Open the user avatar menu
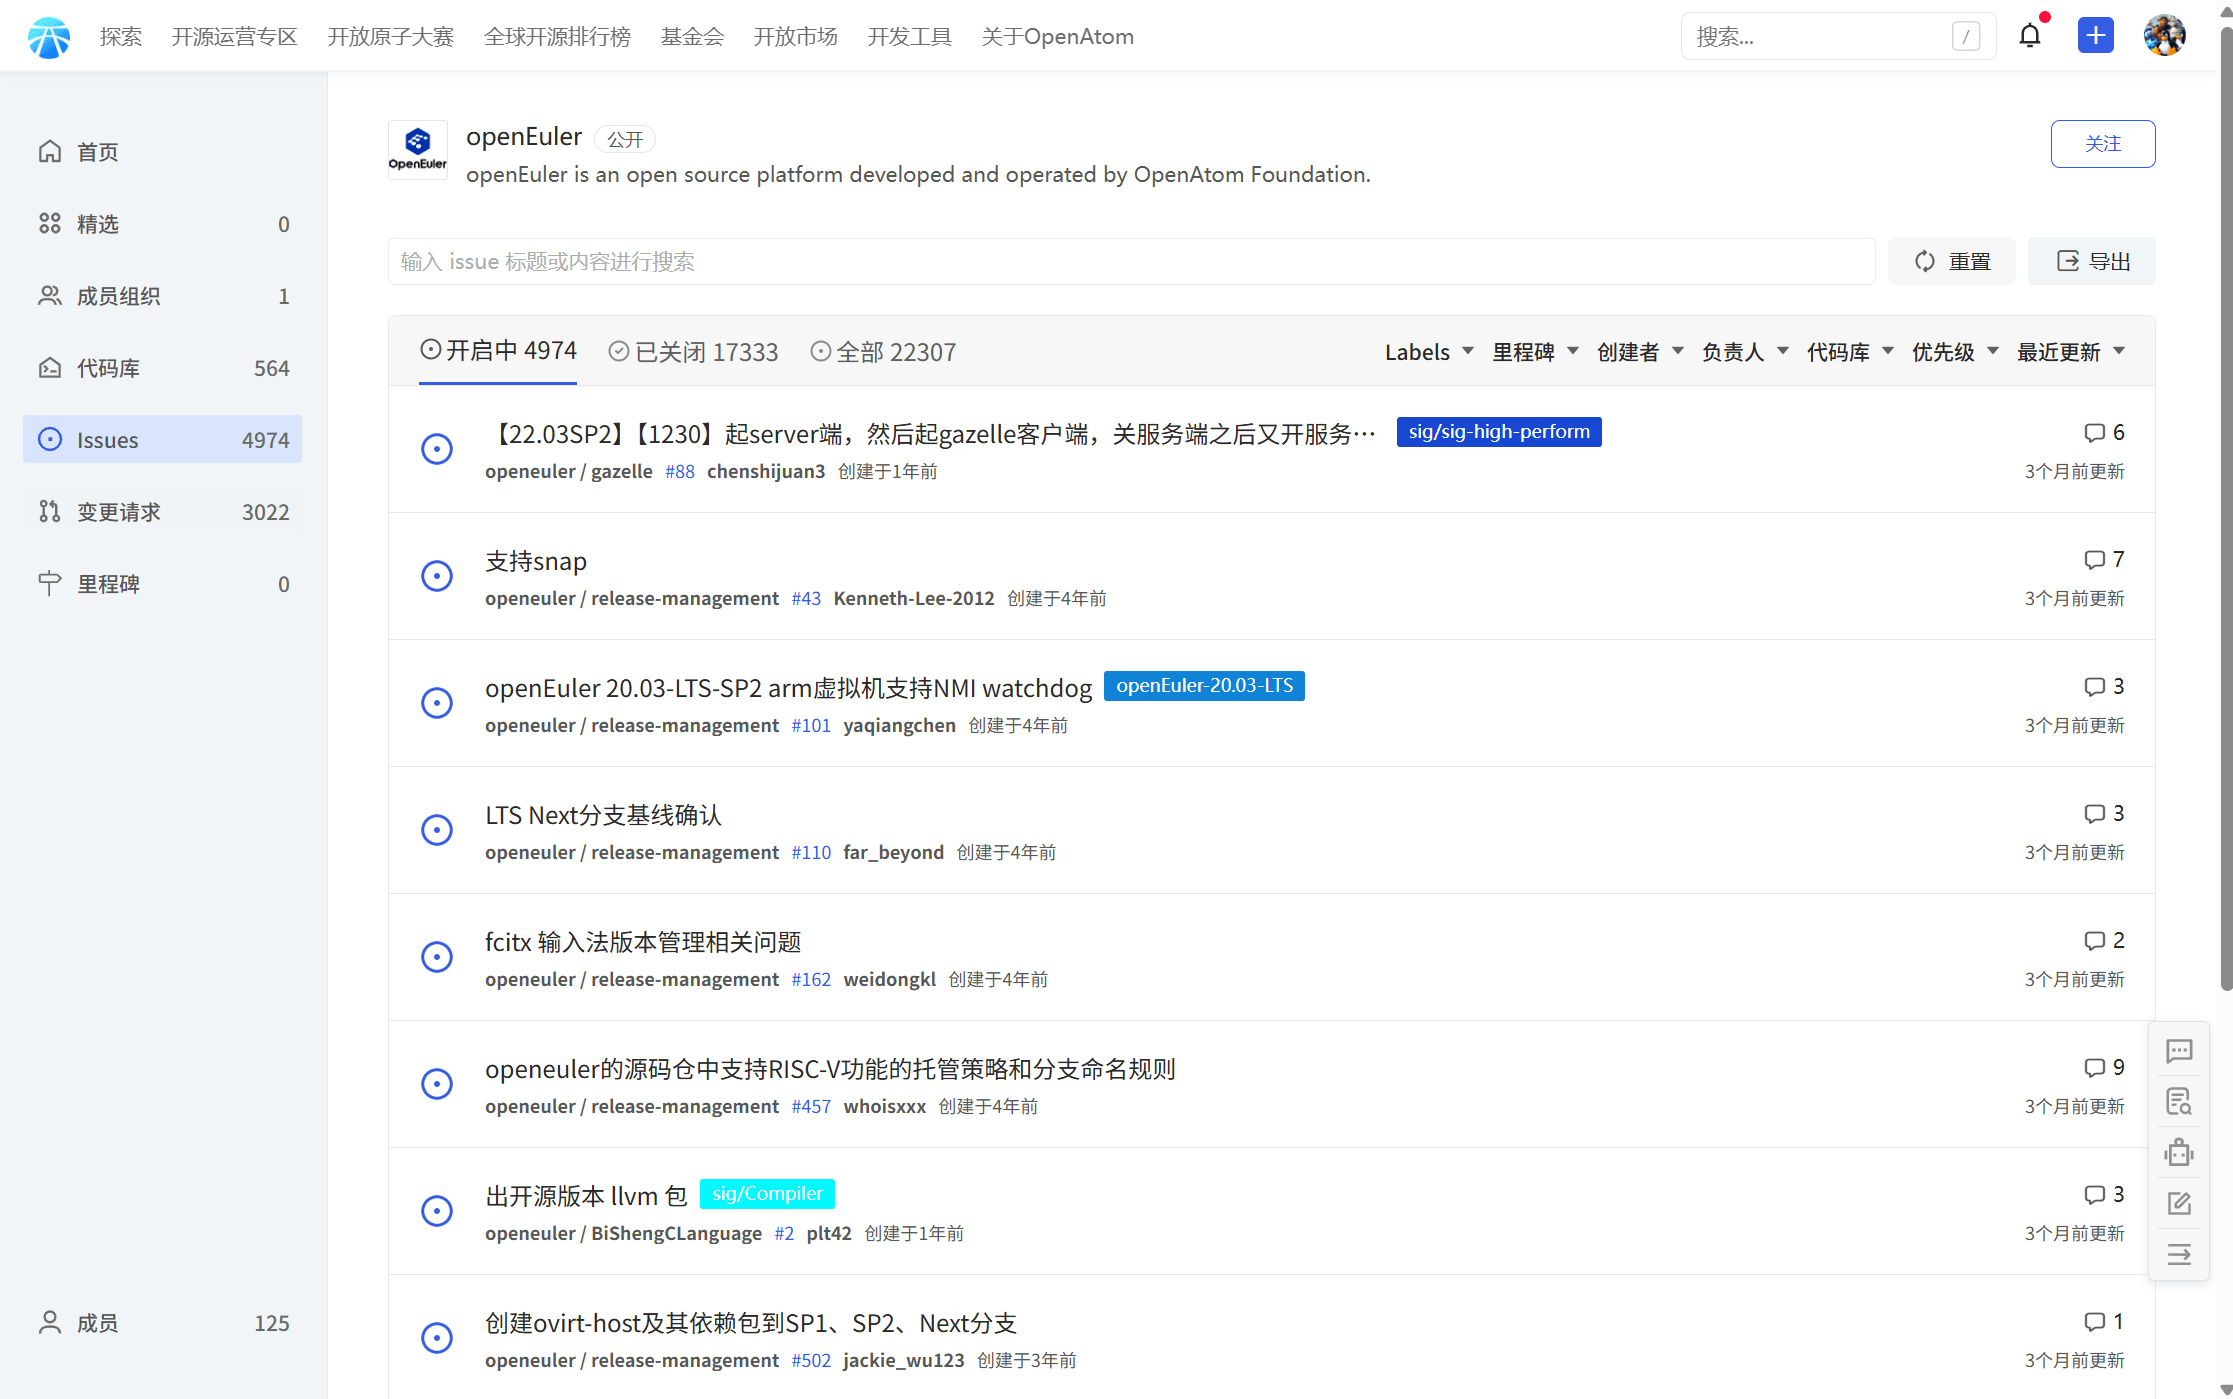Image resolution: width=2233 pixels, height=1399 pixels. [2164, 36]
